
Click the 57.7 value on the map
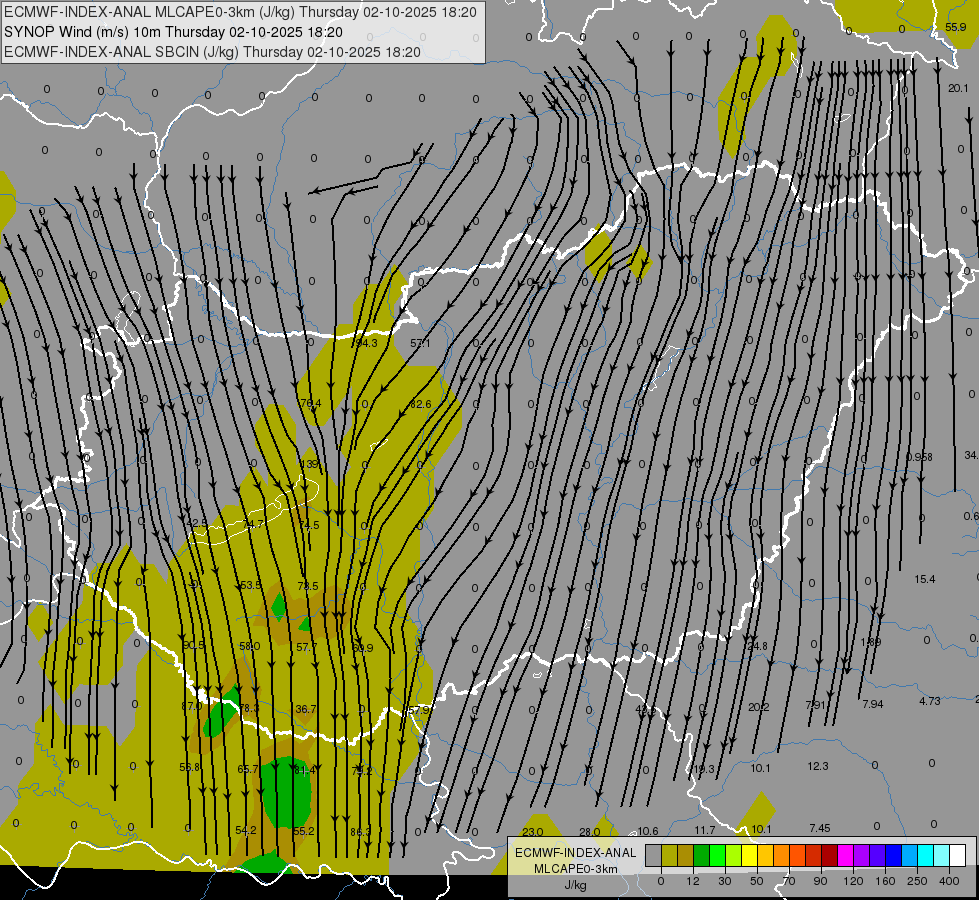[x=307, y=647]
